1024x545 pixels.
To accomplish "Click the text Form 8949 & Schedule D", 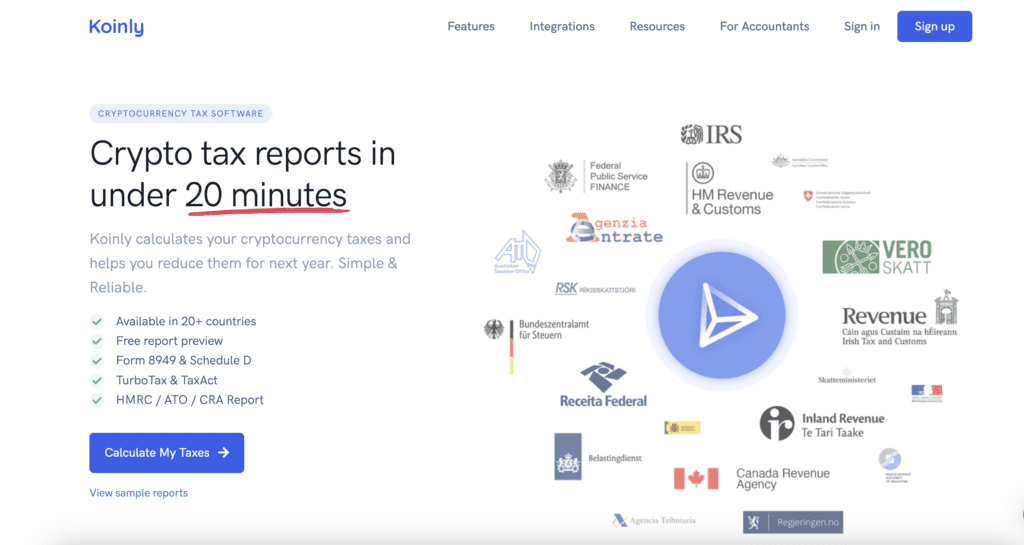I will [184, 360].
